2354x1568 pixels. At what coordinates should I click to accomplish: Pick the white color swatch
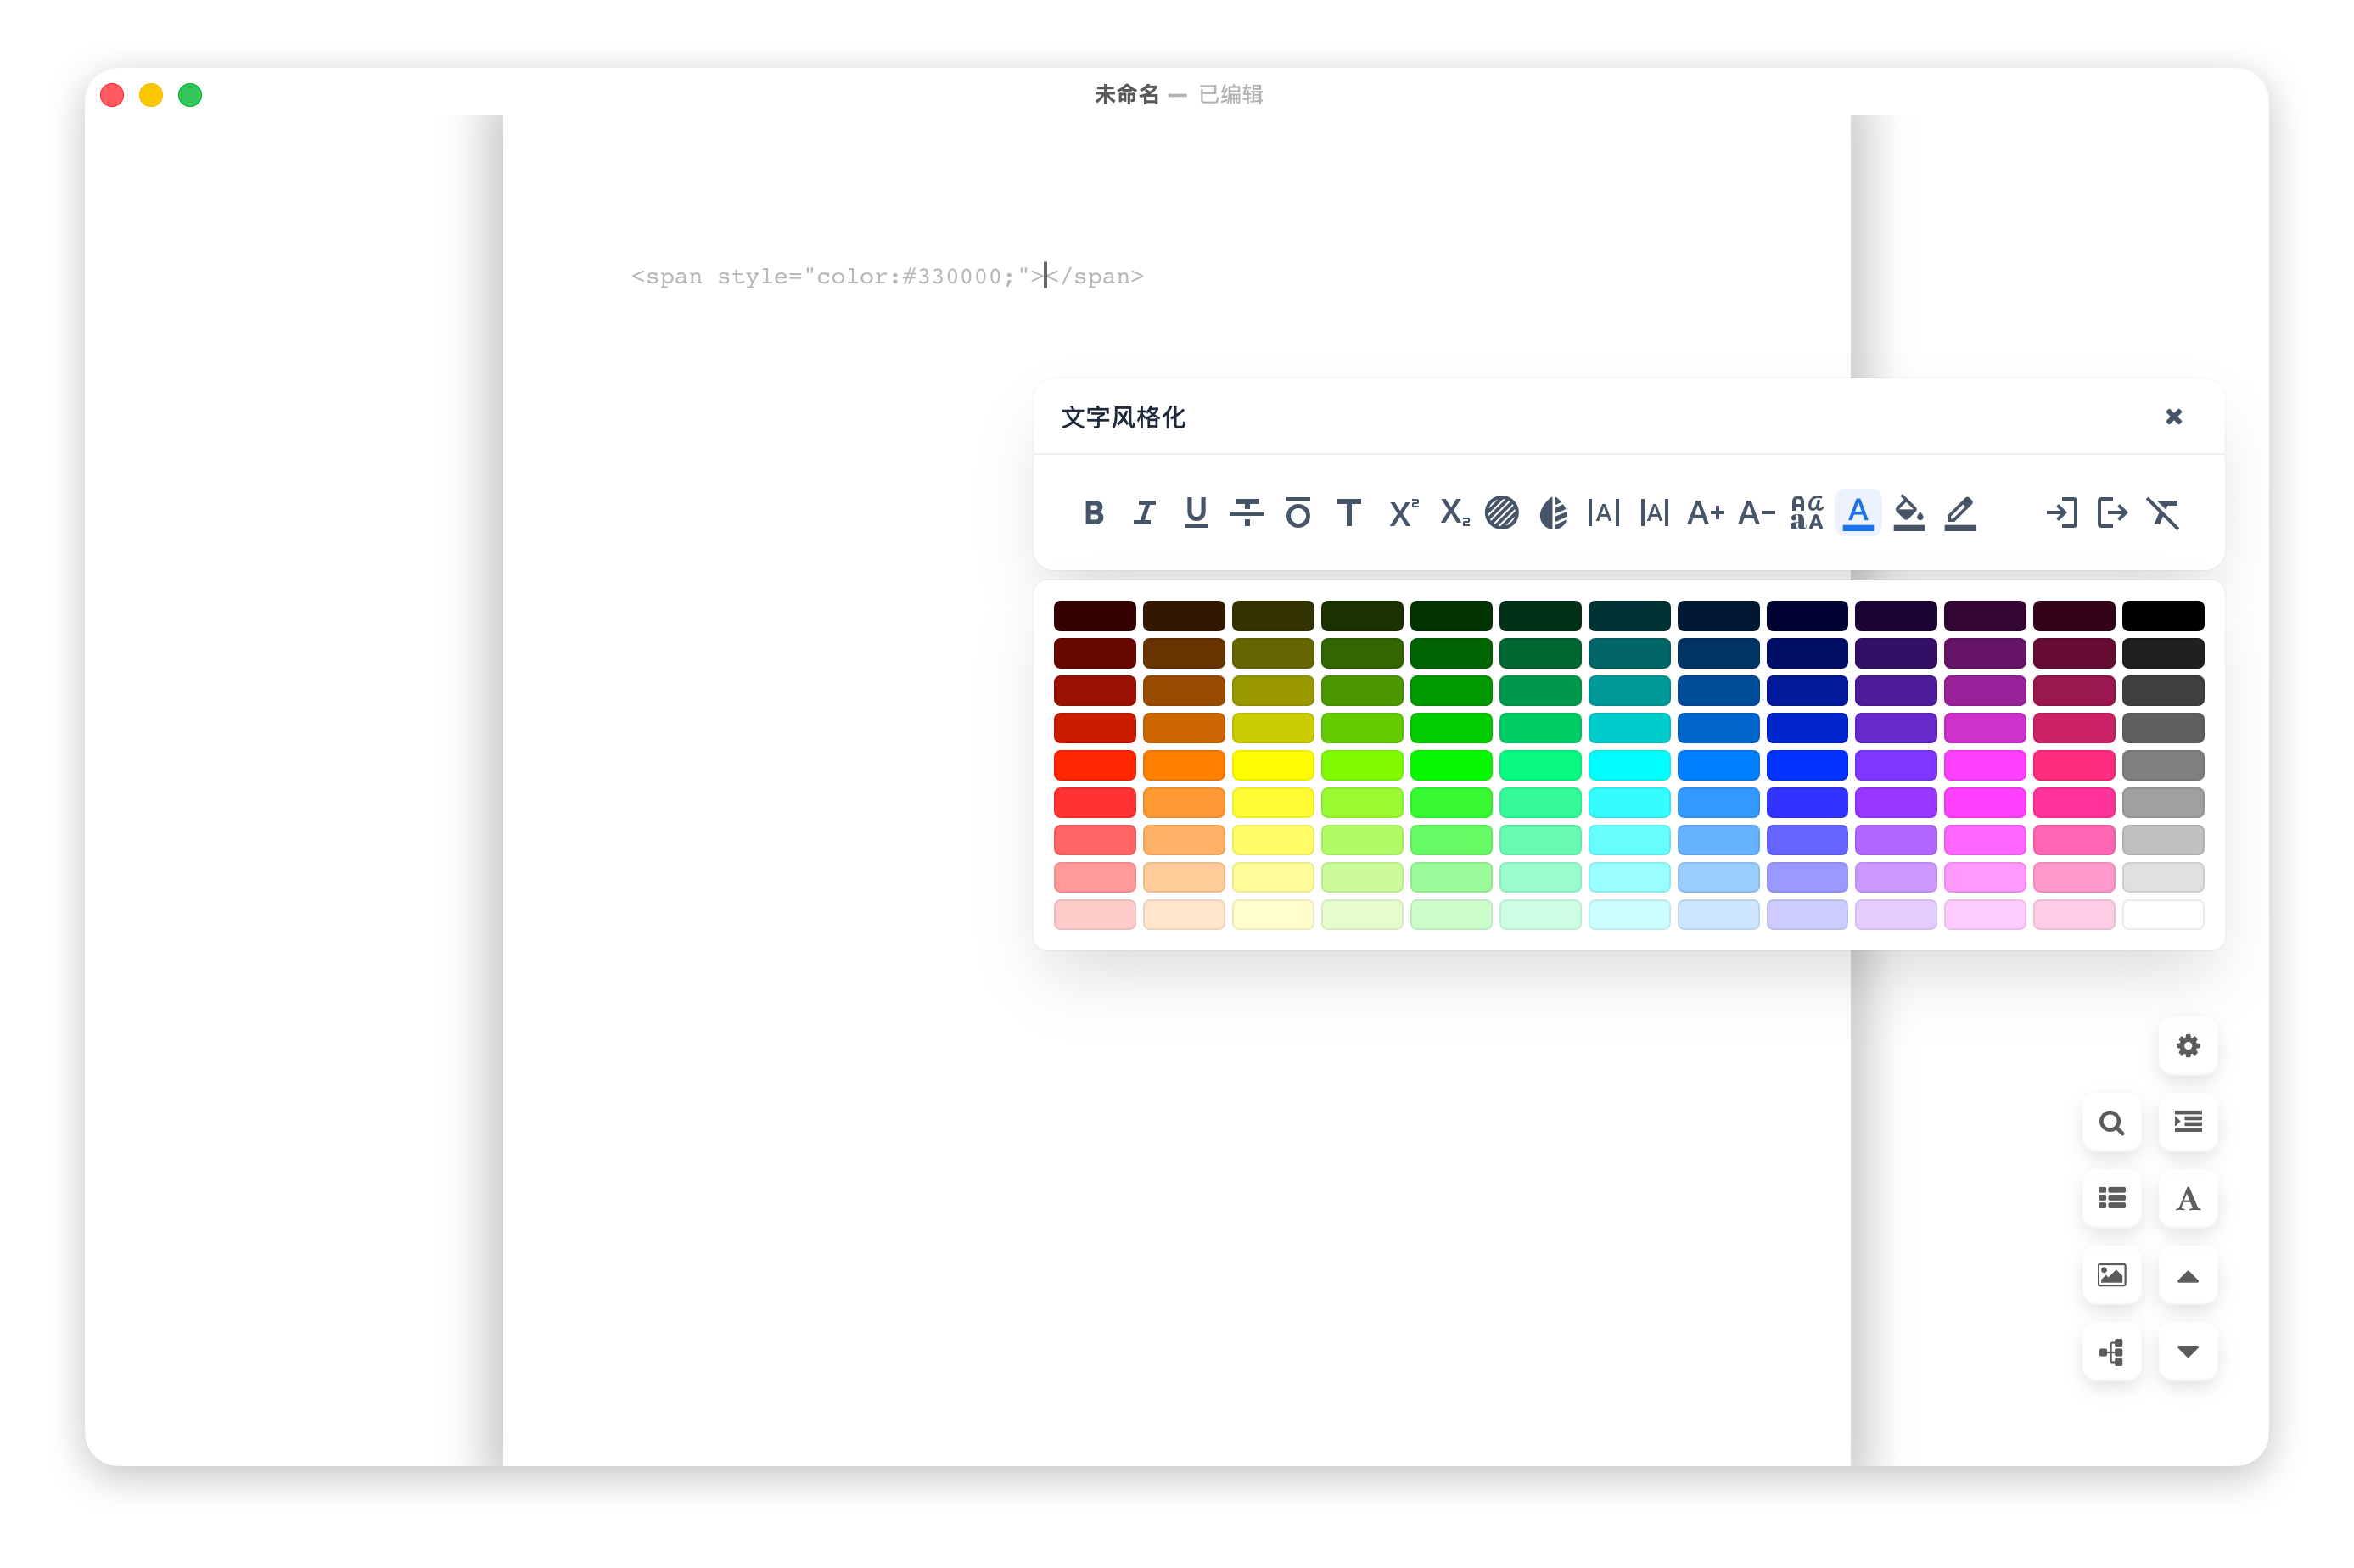coord(2163,915)
